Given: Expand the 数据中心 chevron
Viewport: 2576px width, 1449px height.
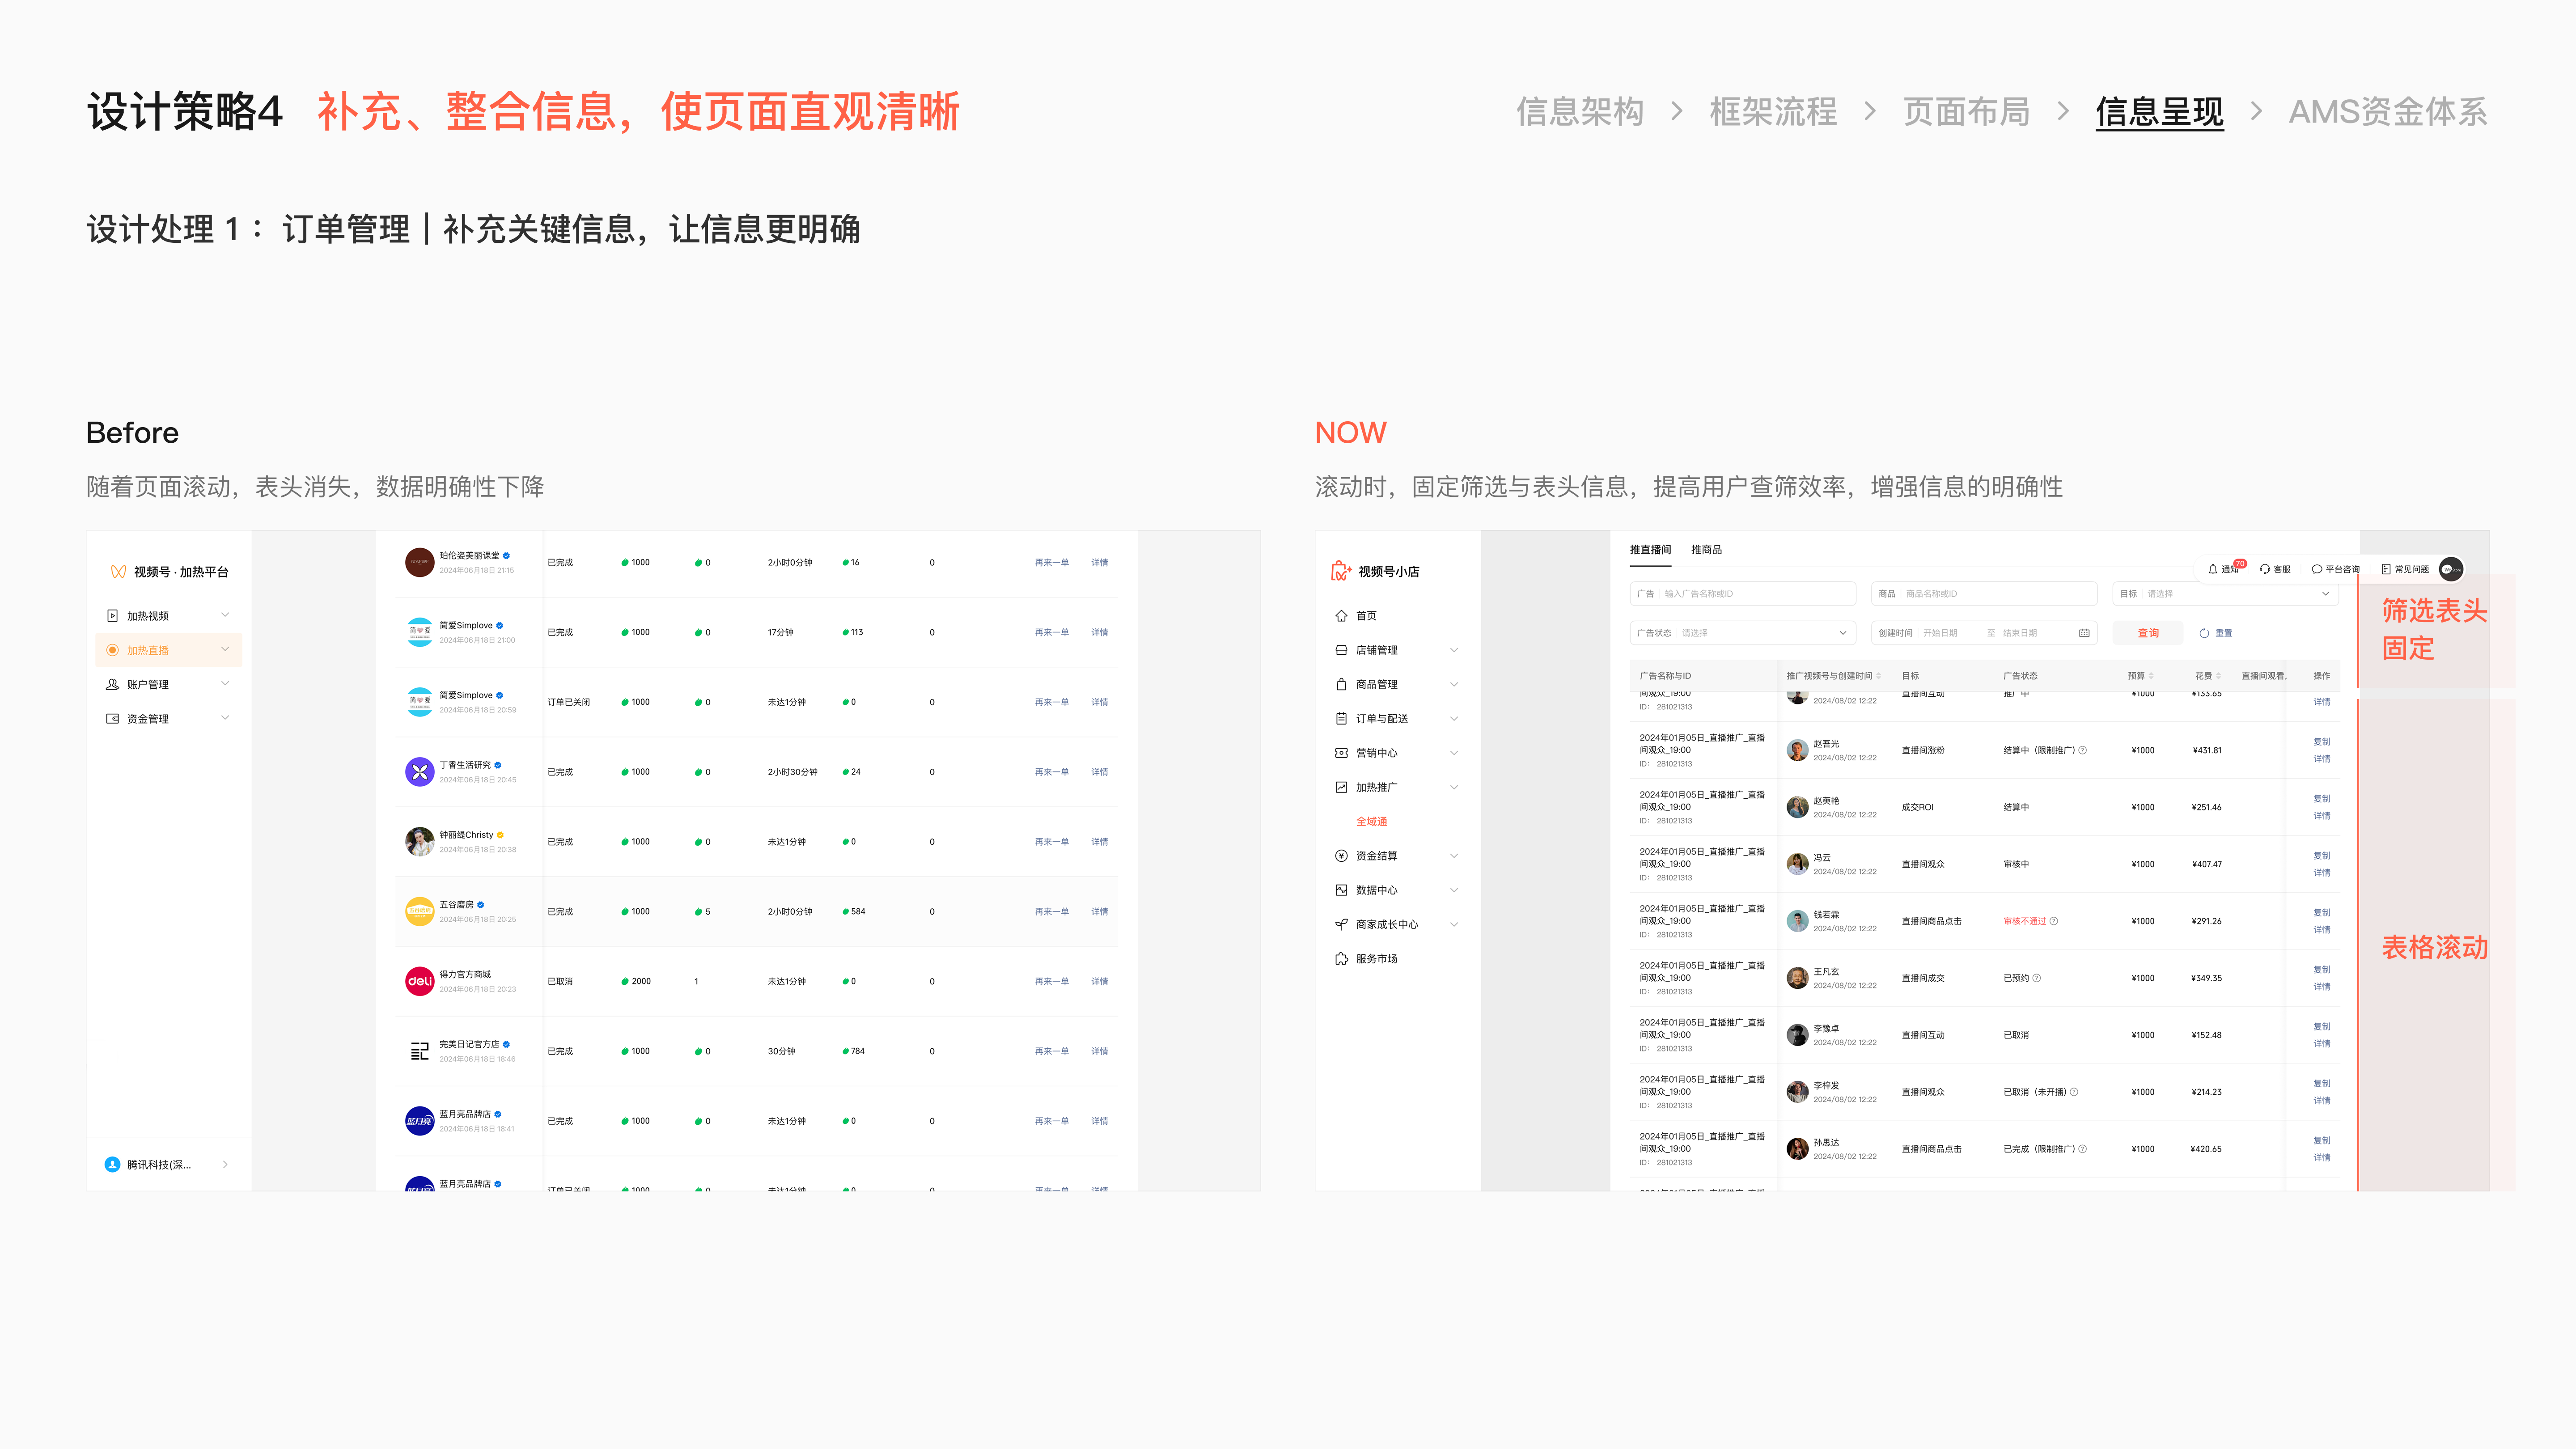Looking at the screenshot, I should pos(1454,890).
